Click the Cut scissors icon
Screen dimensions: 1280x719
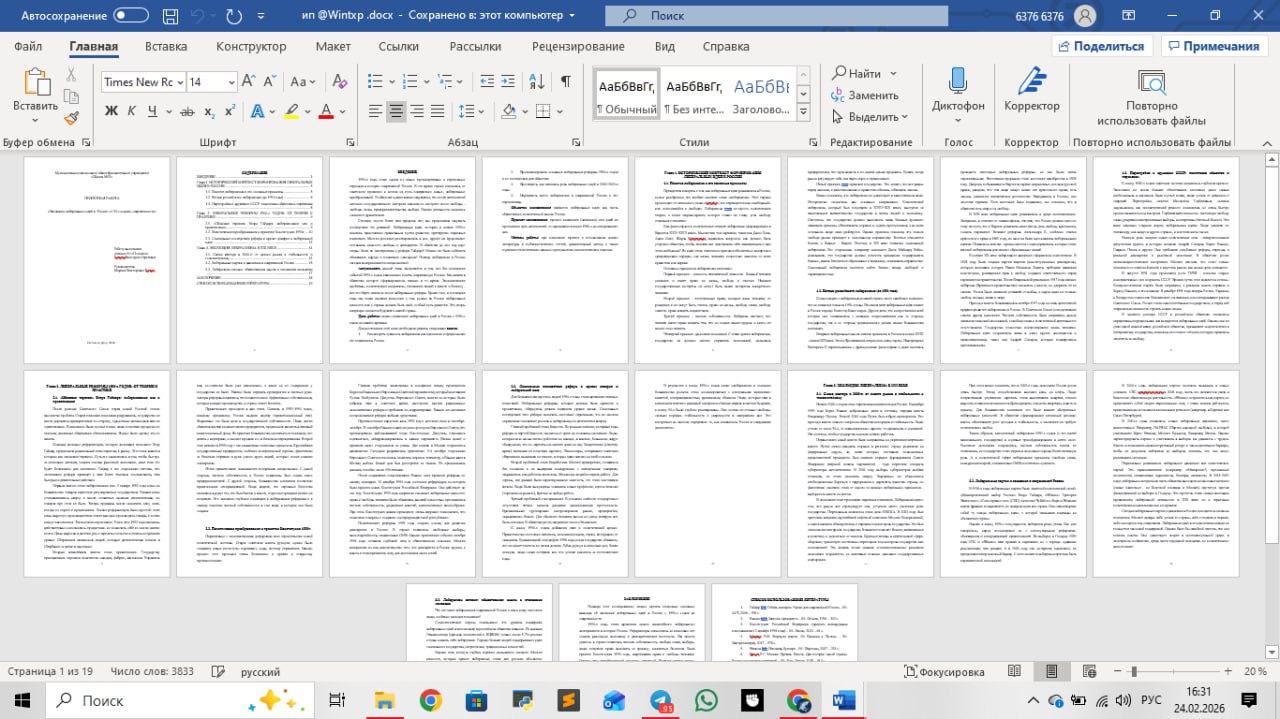(x=72, y=74)
